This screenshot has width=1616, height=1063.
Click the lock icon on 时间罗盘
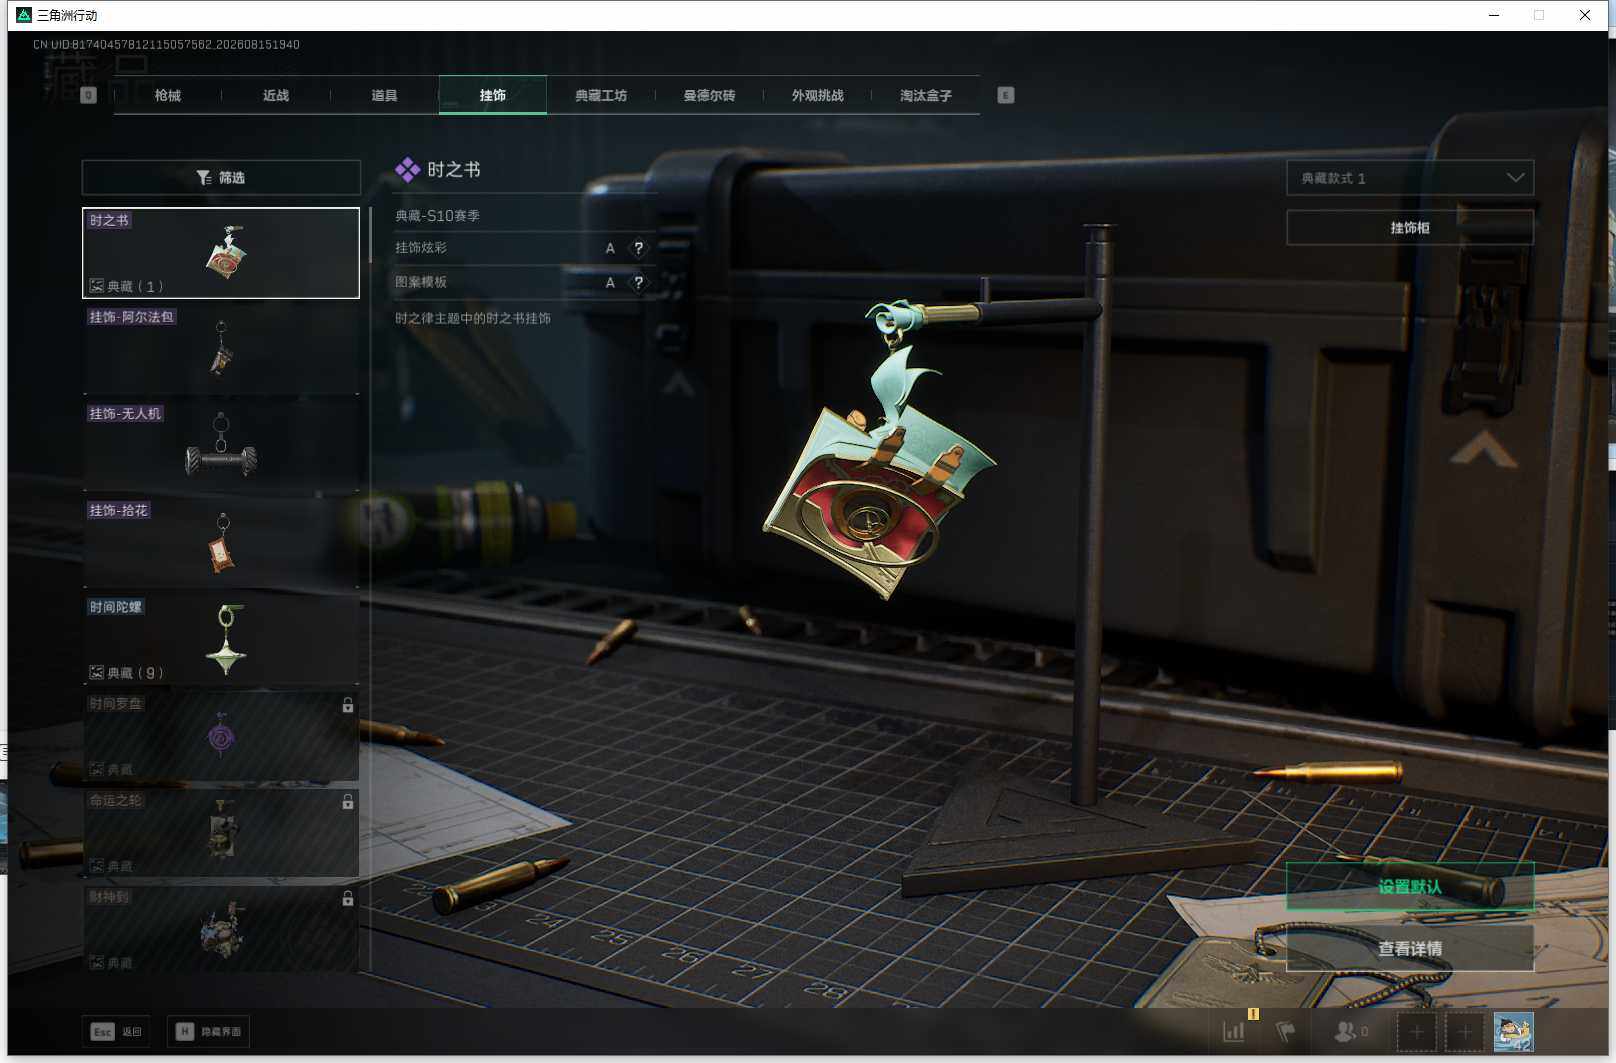coord(348,705)
